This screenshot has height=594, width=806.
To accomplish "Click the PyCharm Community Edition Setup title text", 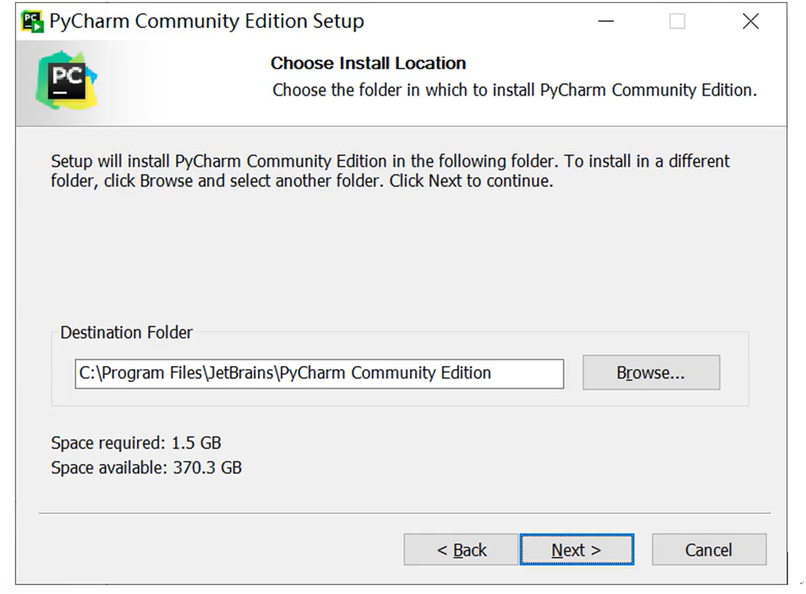I will pos(207,22).
